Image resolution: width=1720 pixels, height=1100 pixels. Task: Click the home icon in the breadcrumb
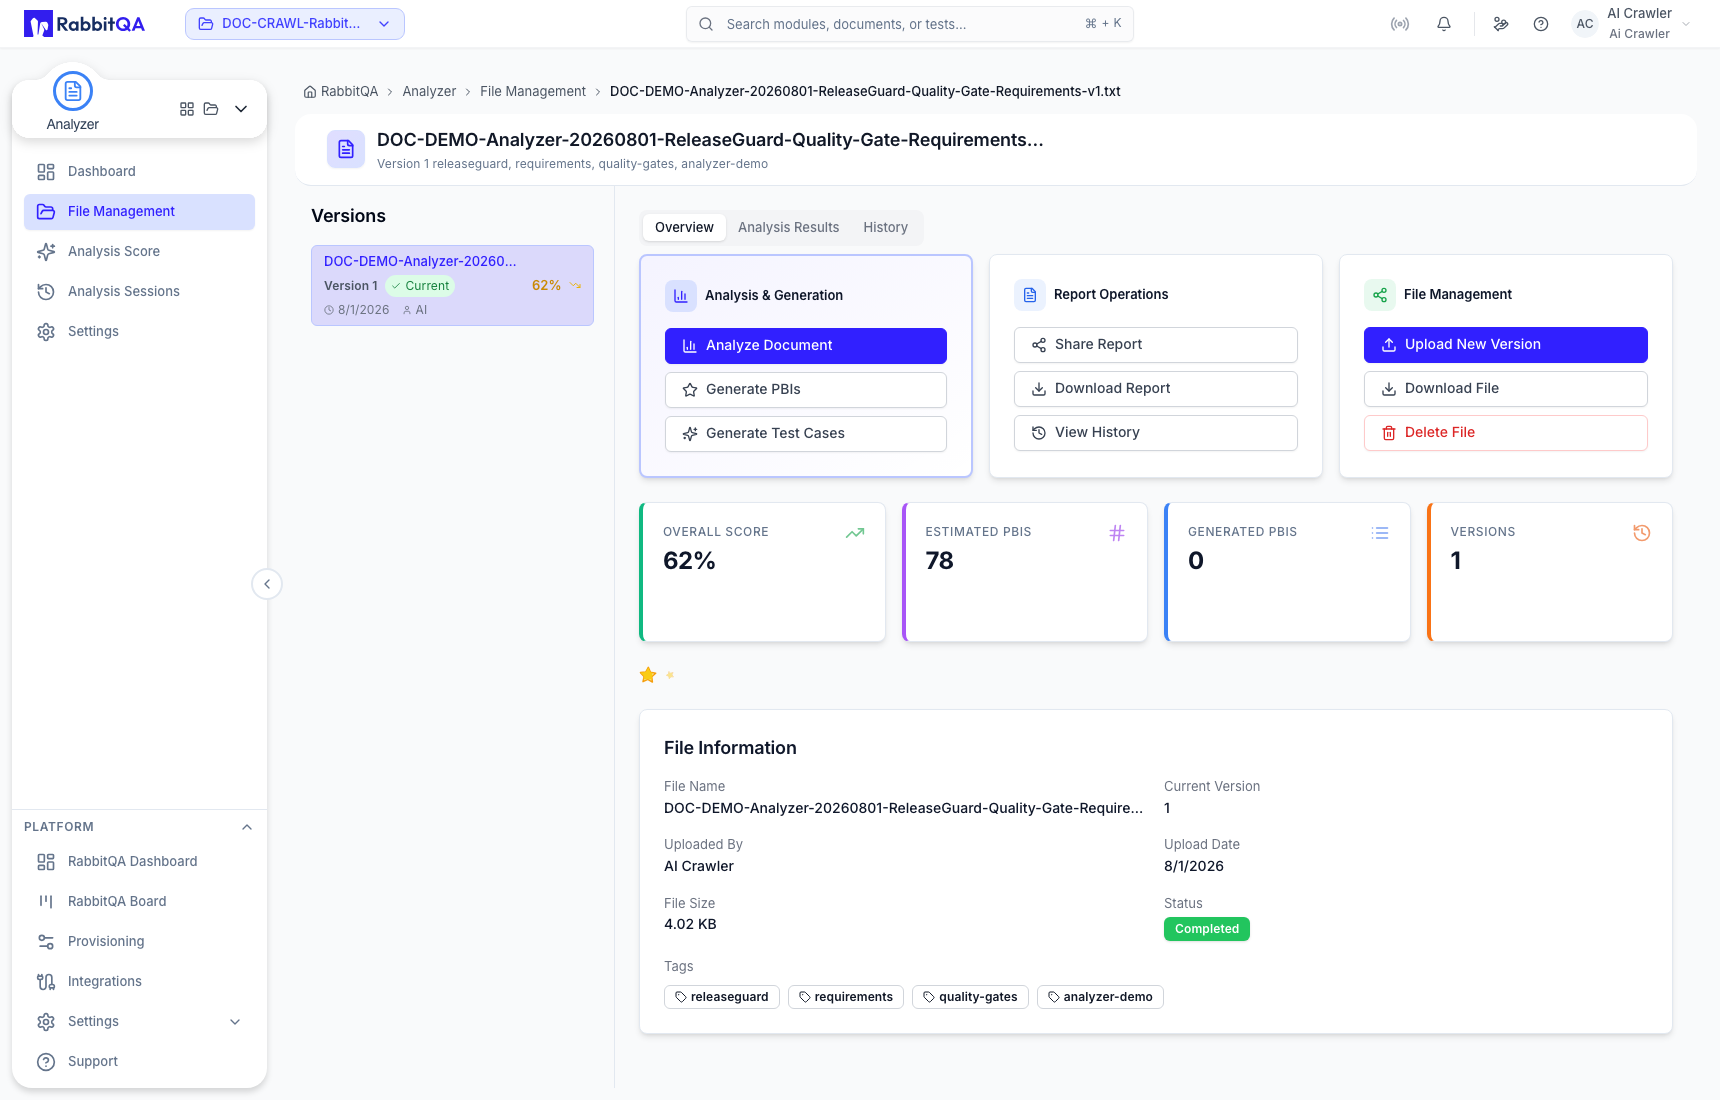click(x=310, y=92)
